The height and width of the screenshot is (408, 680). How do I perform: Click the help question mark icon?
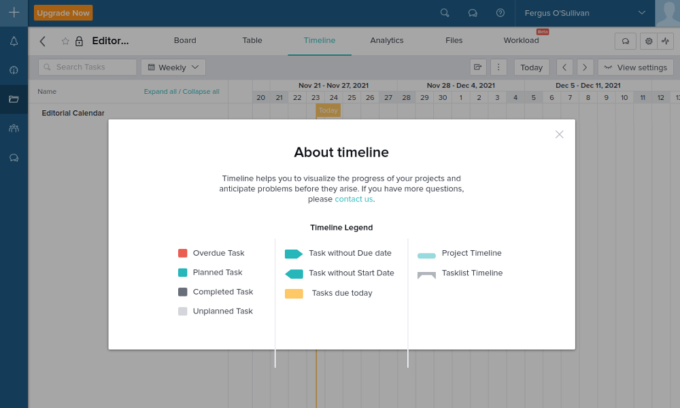point(499,13)
